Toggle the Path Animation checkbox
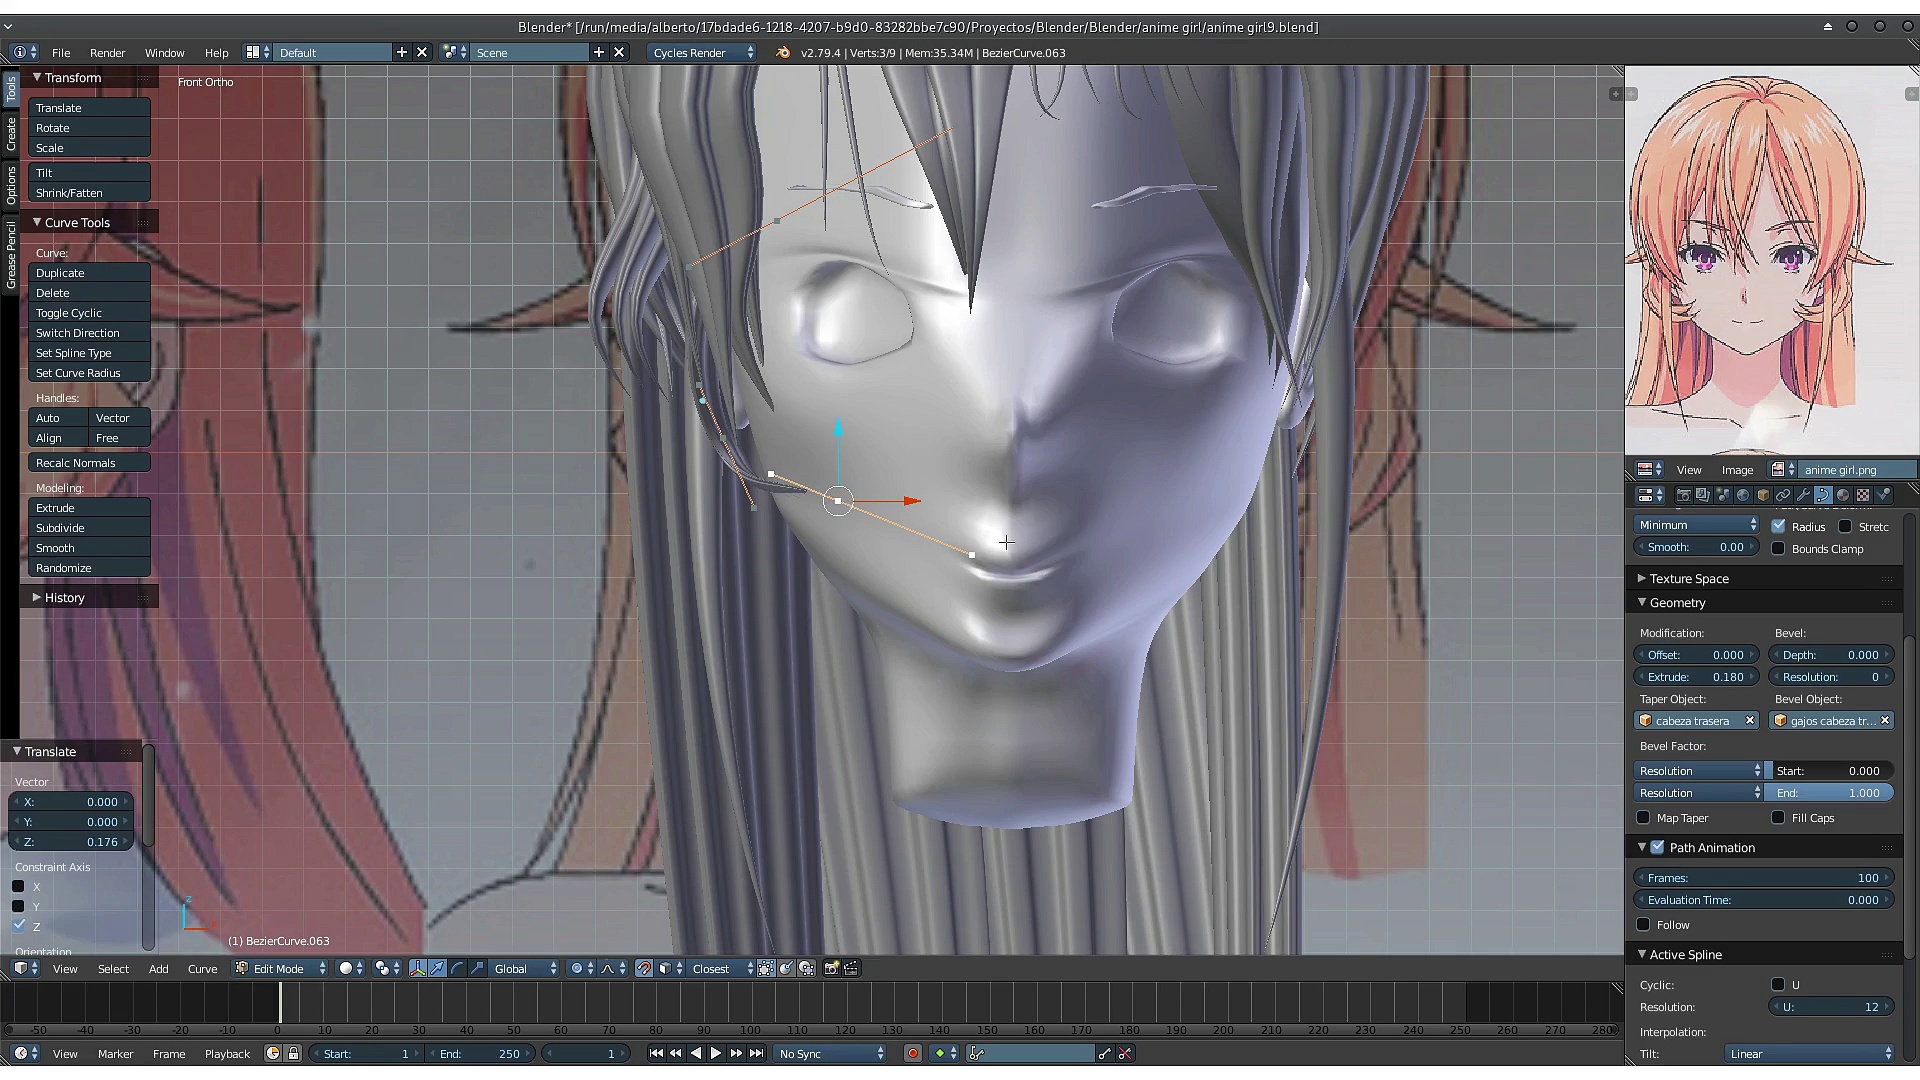The width and height of the screenshot is (1920, 1080). pyautogui.click(x=1657, y=847)
